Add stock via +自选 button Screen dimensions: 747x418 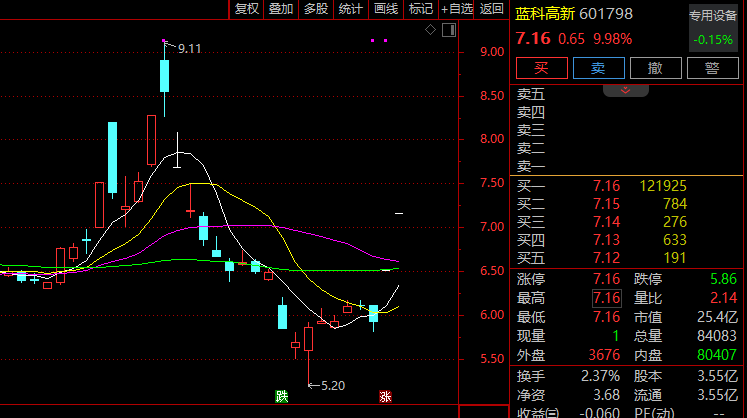point(456,9)
